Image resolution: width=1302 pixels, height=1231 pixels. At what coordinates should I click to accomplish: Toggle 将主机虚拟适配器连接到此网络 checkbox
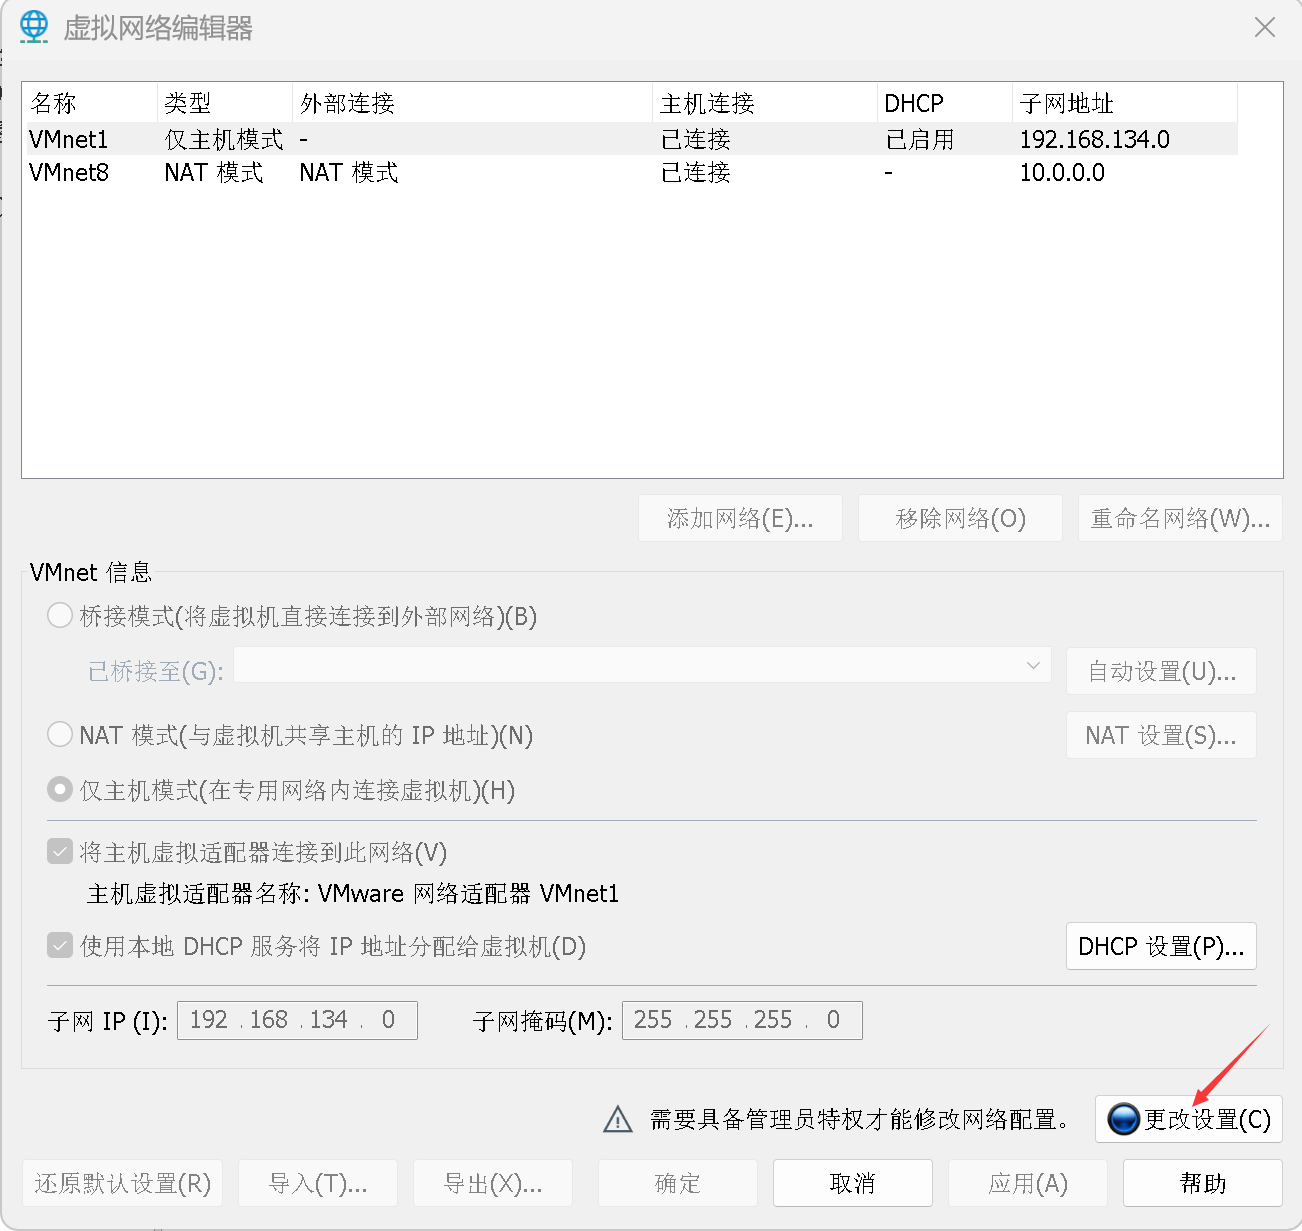[x=60, y=852]
